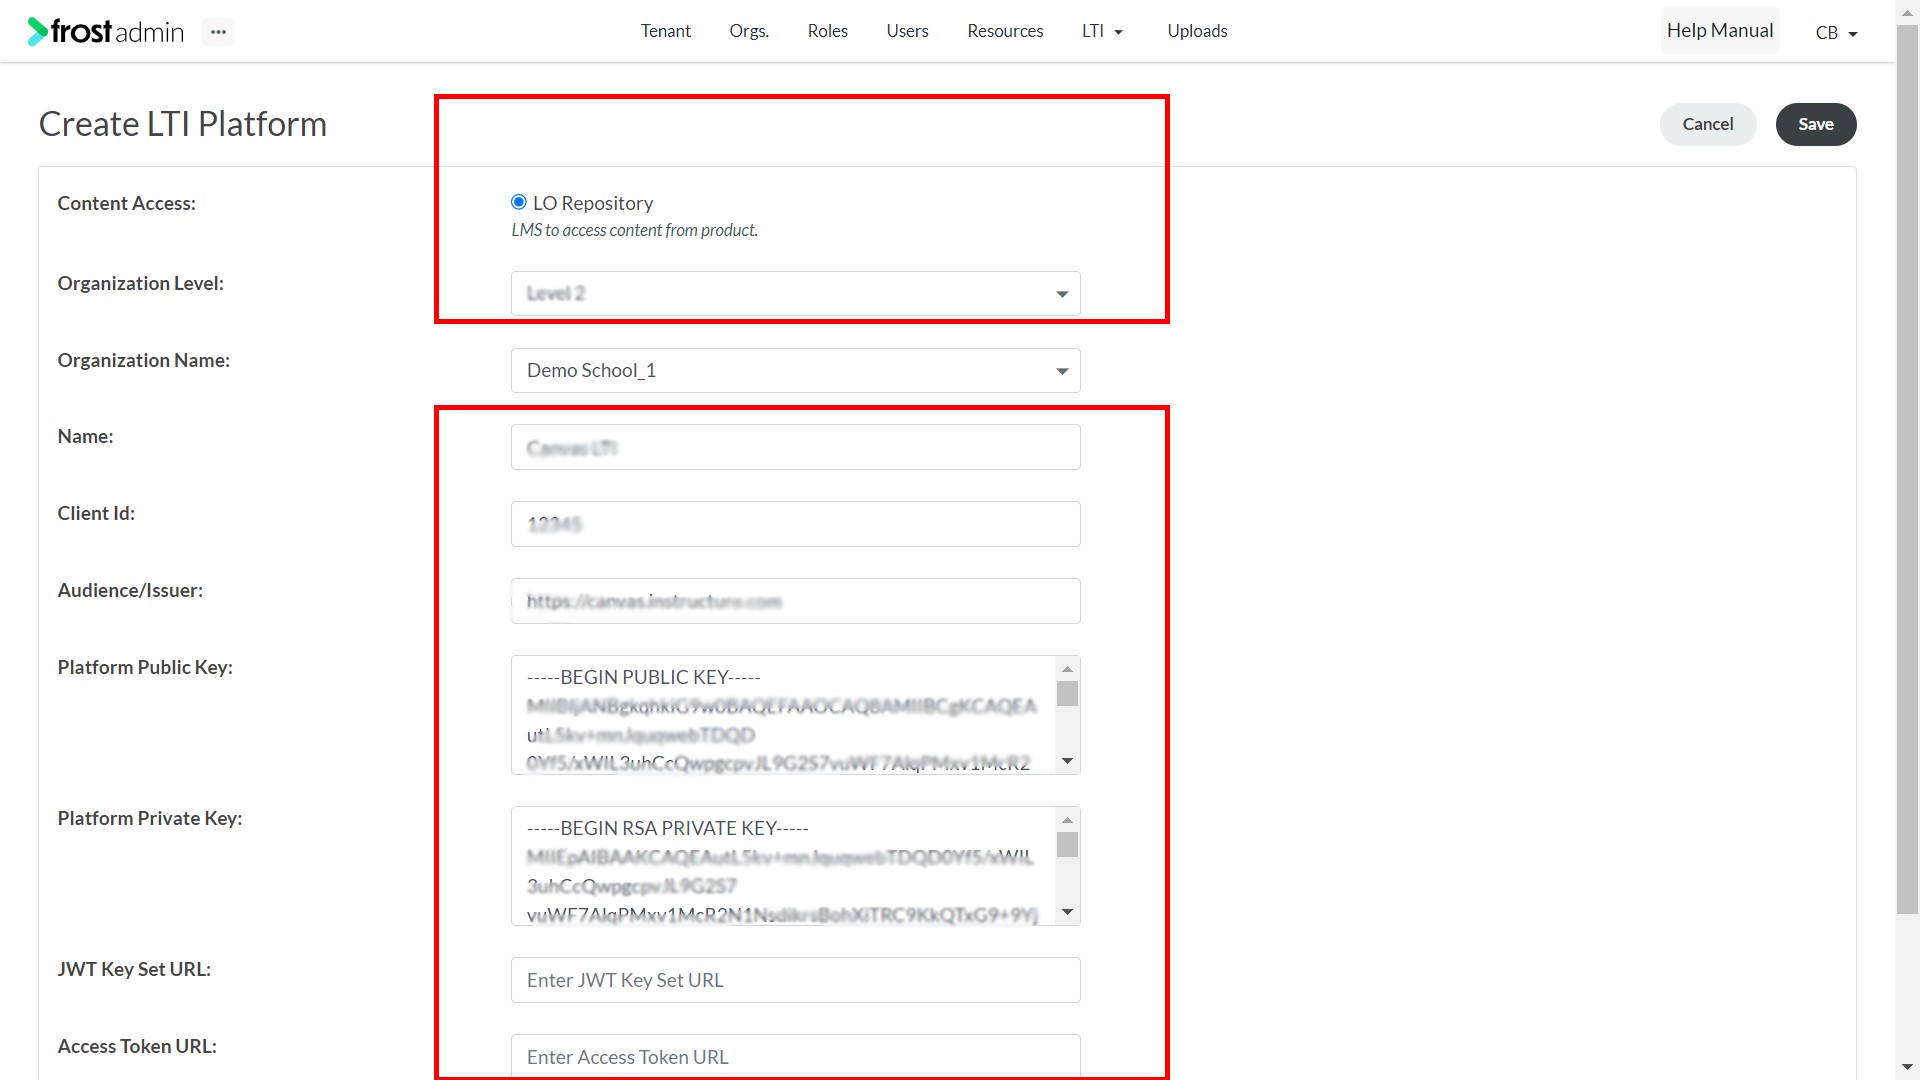Open the Uploads page
This screenshot has width=1920, height=1080.
(1197, 31)
